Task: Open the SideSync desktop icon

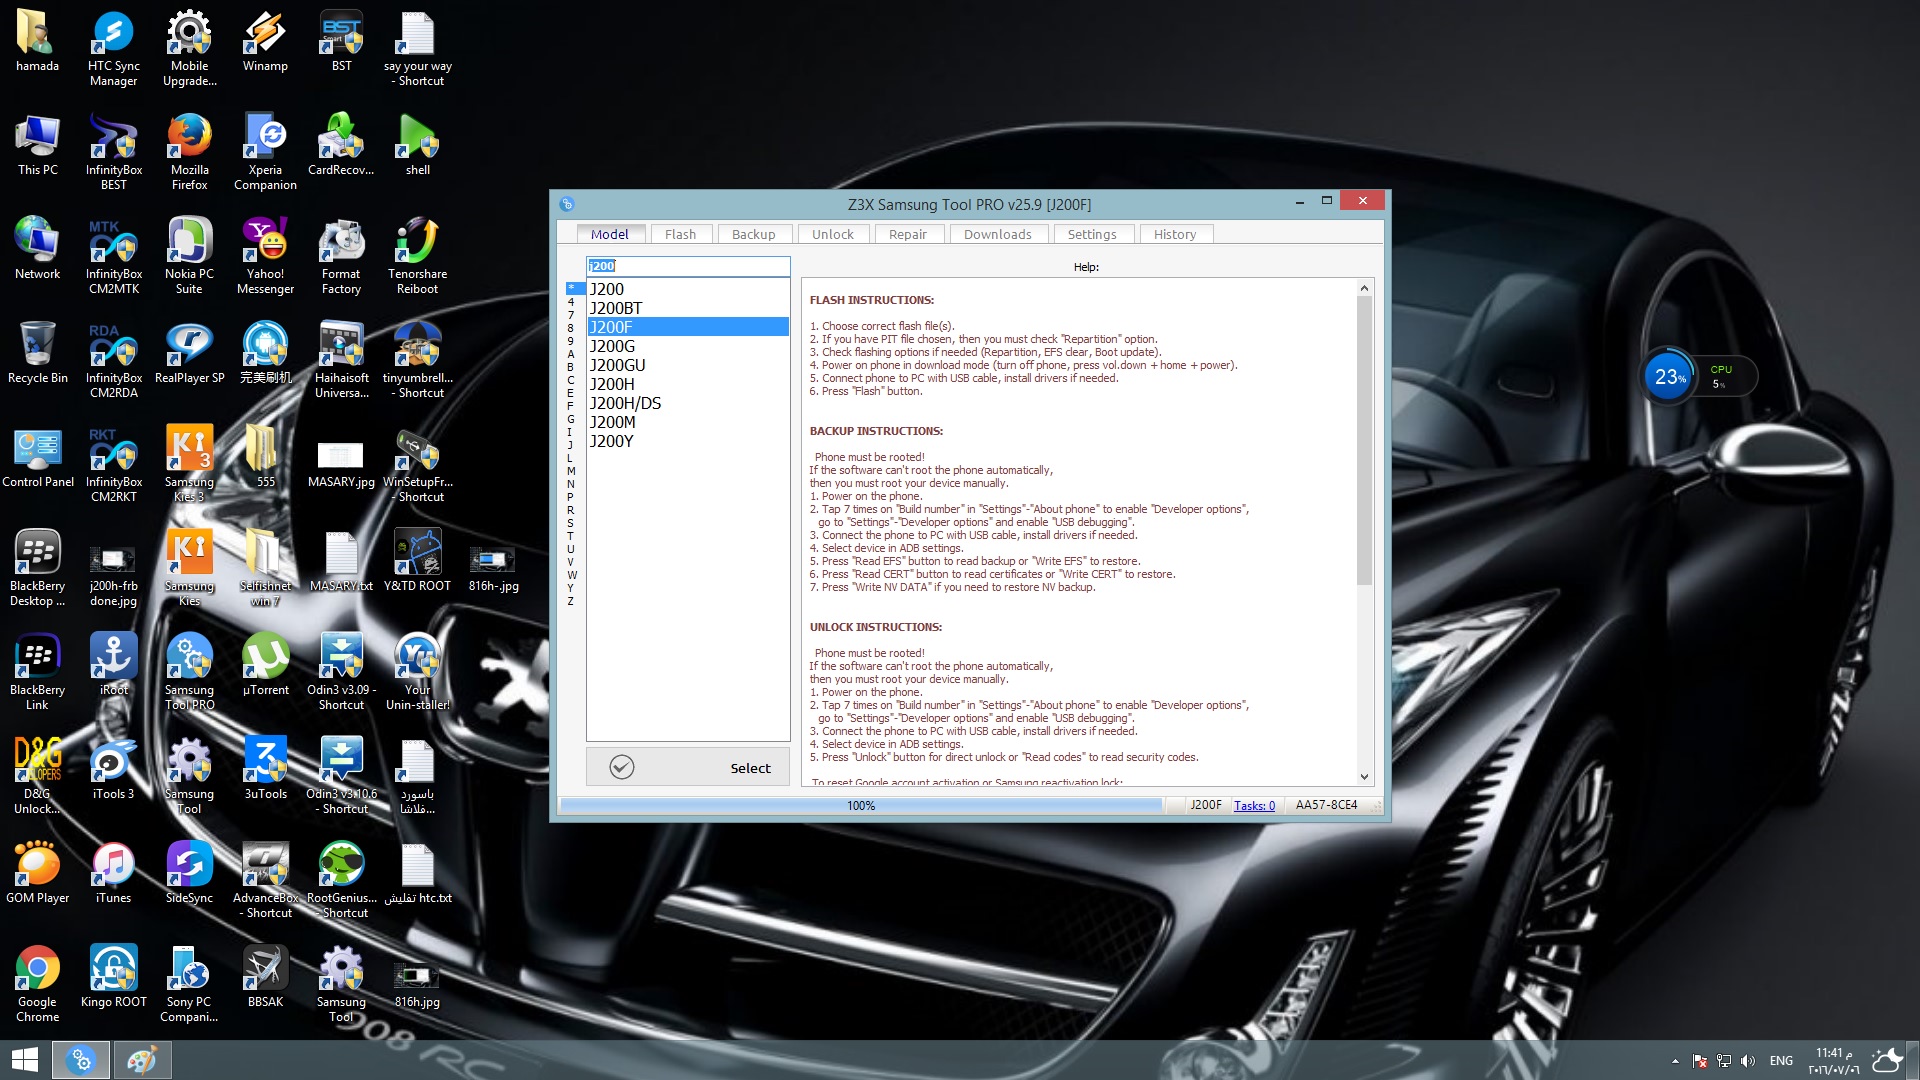Action: pos(189,874)
